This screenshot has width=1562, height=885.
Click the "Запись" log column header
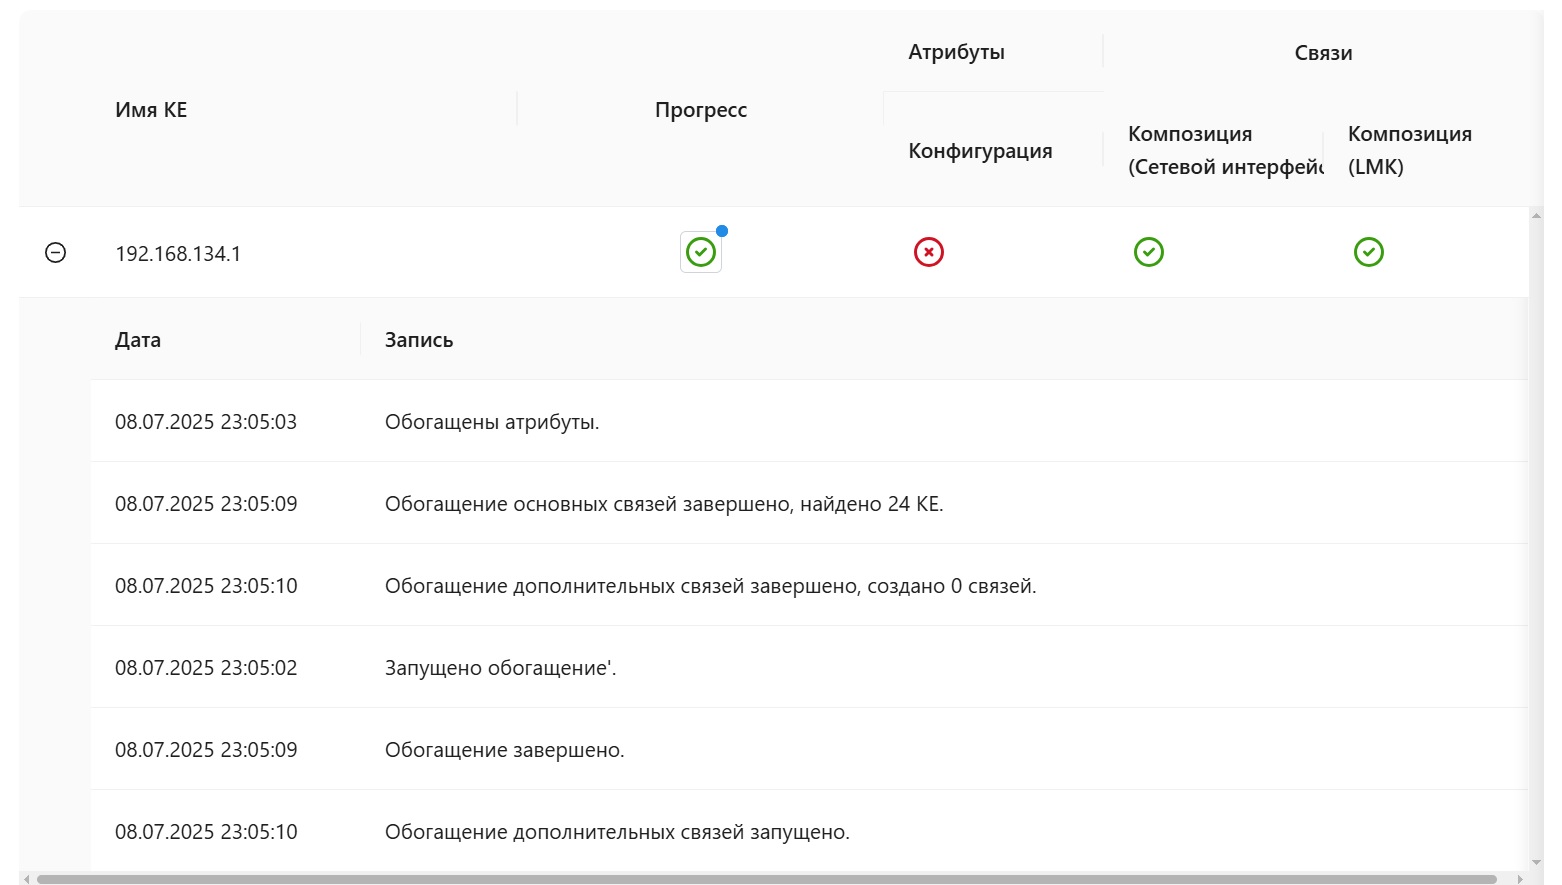pyautogui.click(x=419, y=340)
